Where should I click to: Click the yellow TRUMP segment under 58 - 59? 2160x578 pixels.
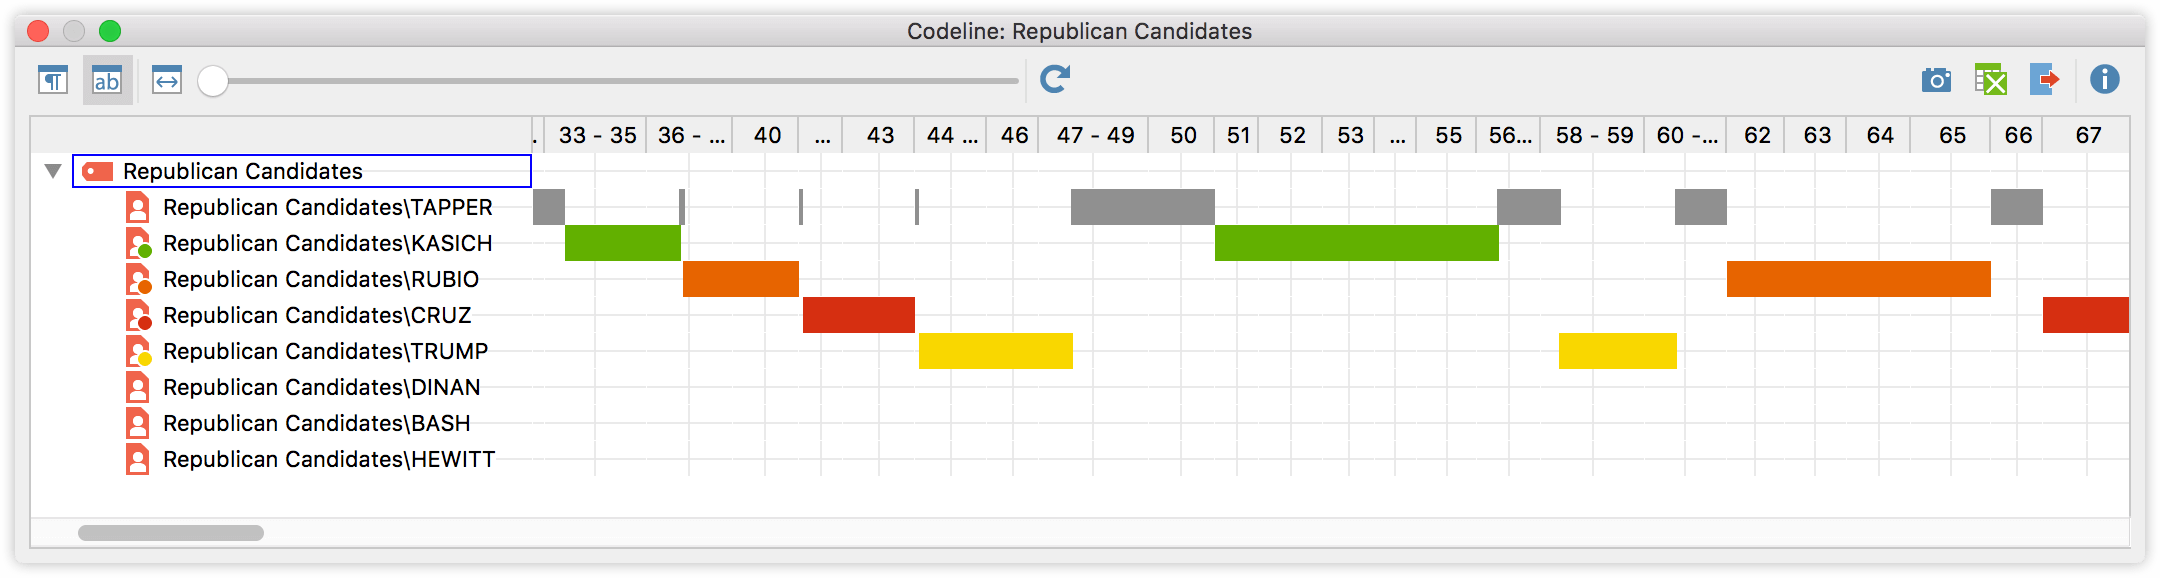[x=1618, y=351]
